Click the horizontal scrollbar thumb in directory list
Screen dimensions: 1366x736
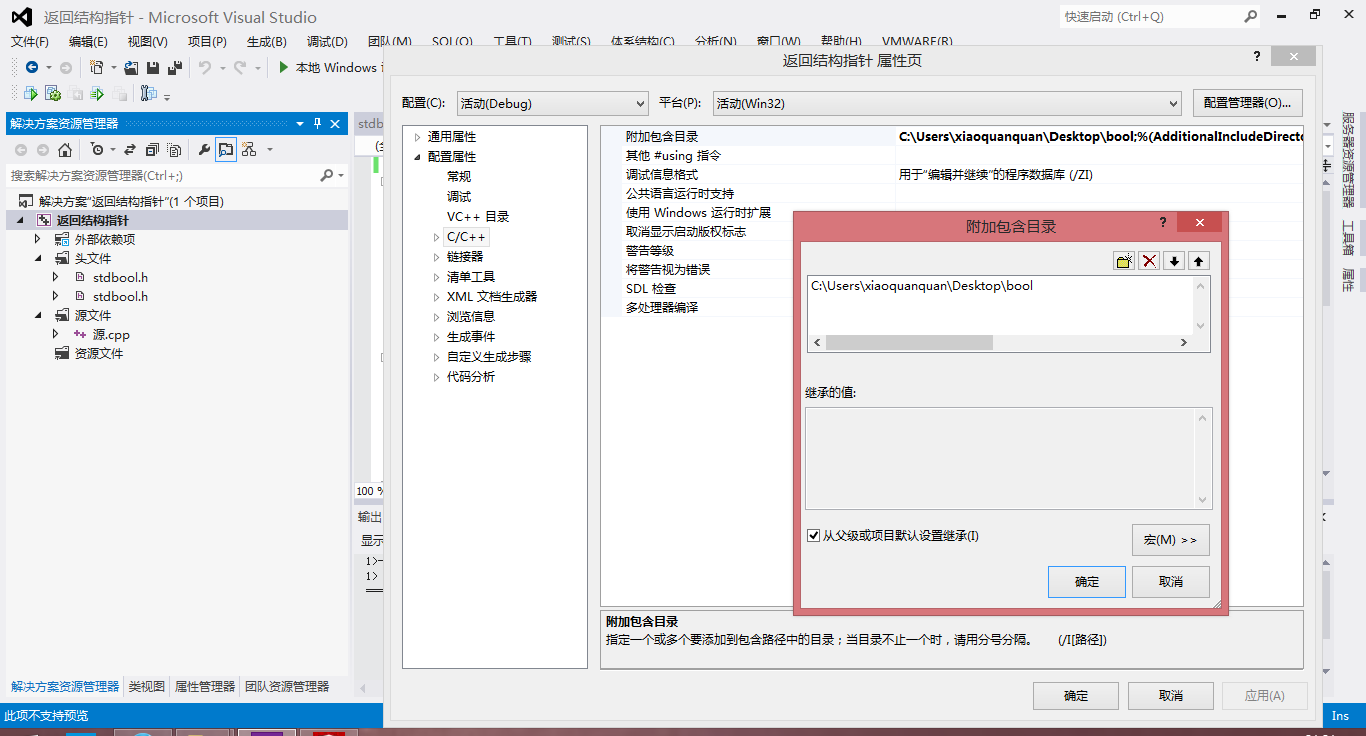909,342
